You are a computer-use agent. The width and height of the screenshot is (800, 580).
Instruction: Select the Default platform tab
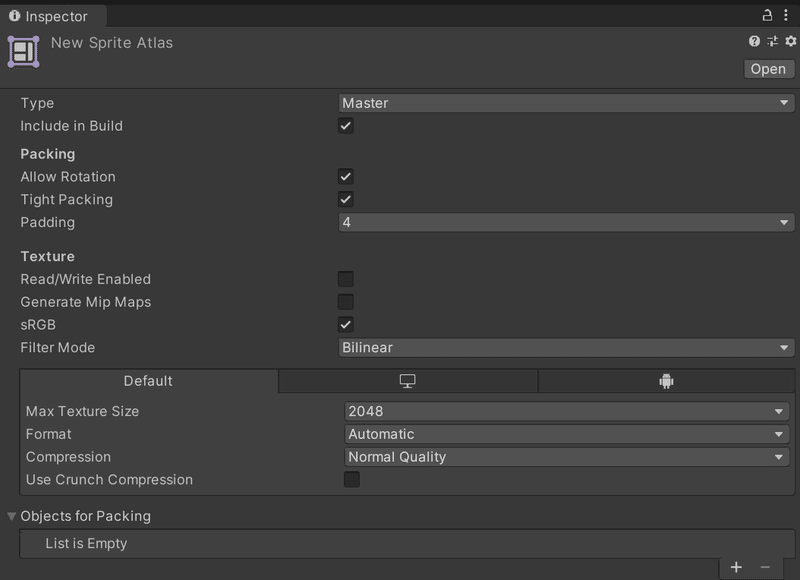148,381
